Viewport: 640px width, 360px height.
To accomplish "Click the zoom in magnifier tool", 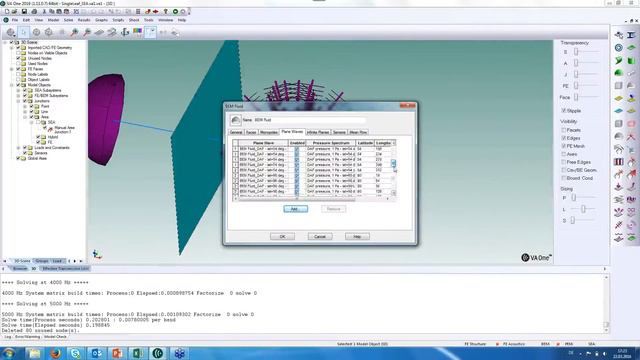I will 74,32.
